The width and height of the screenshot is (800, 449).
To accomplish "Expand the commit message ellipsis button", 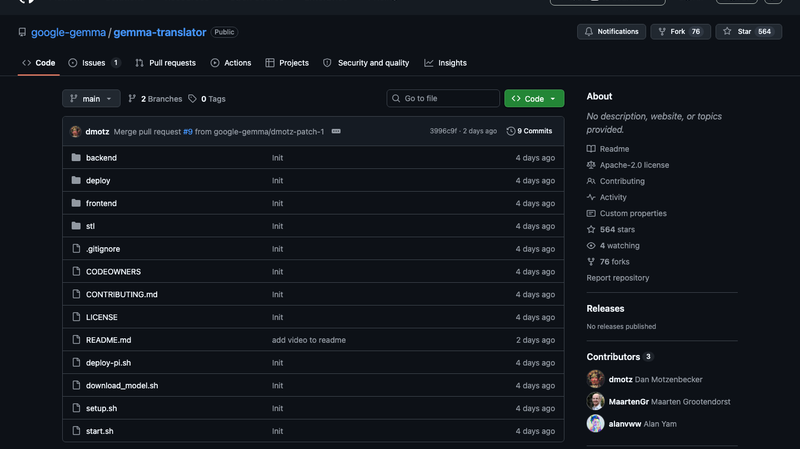I will 336,131.
